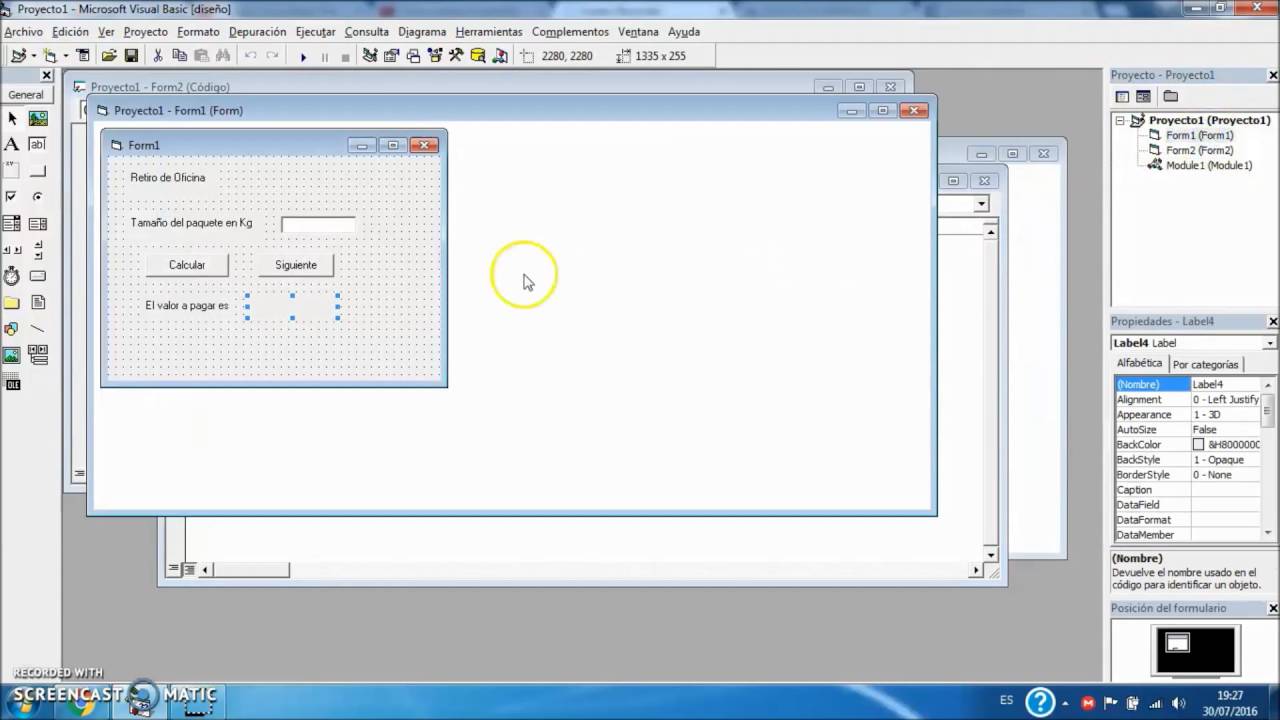
Task: Select the CommandButton control tool
Action: [x=38, y=171]
